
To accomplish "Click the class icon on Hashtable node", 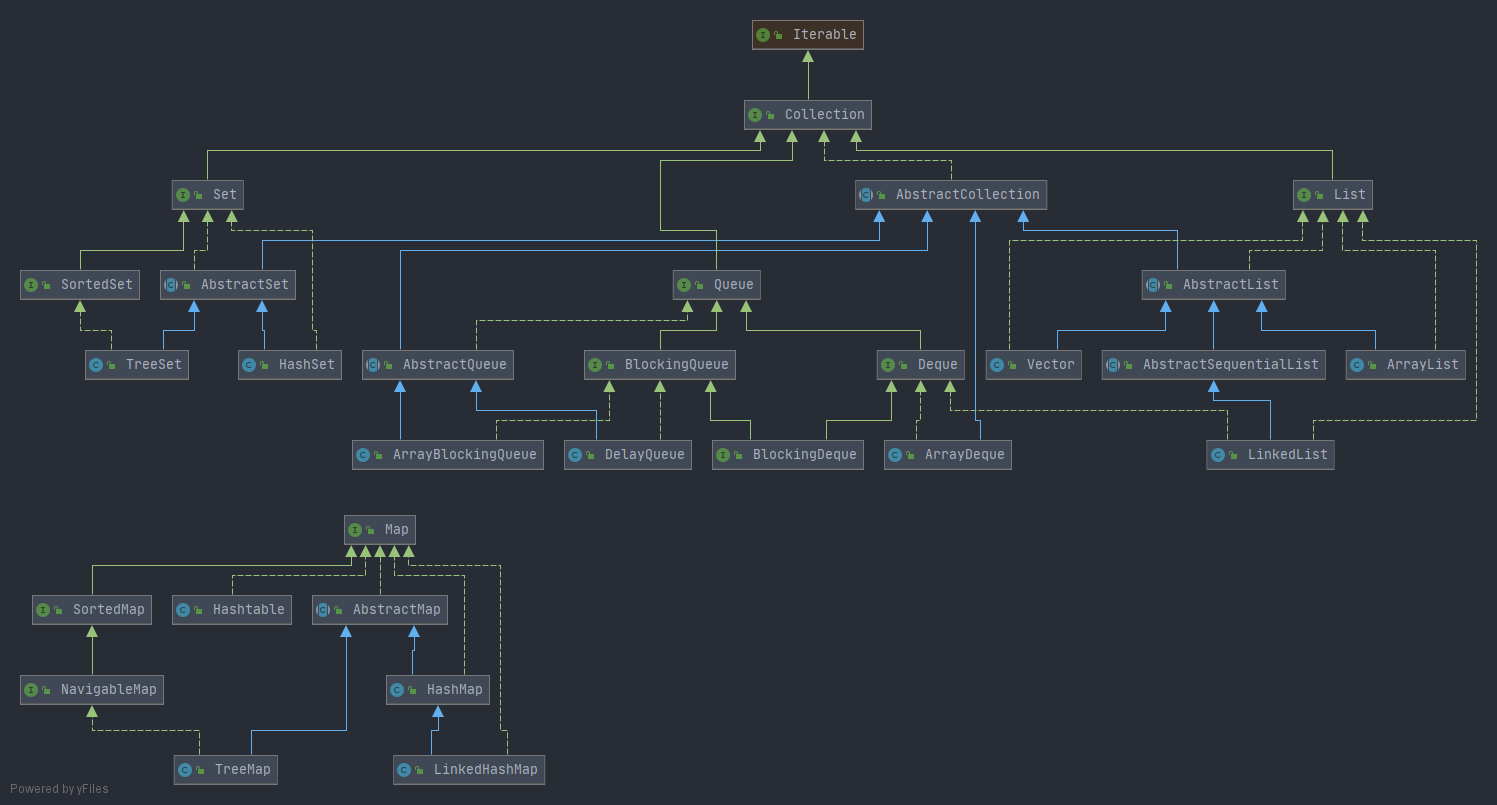I will [183, 610].
